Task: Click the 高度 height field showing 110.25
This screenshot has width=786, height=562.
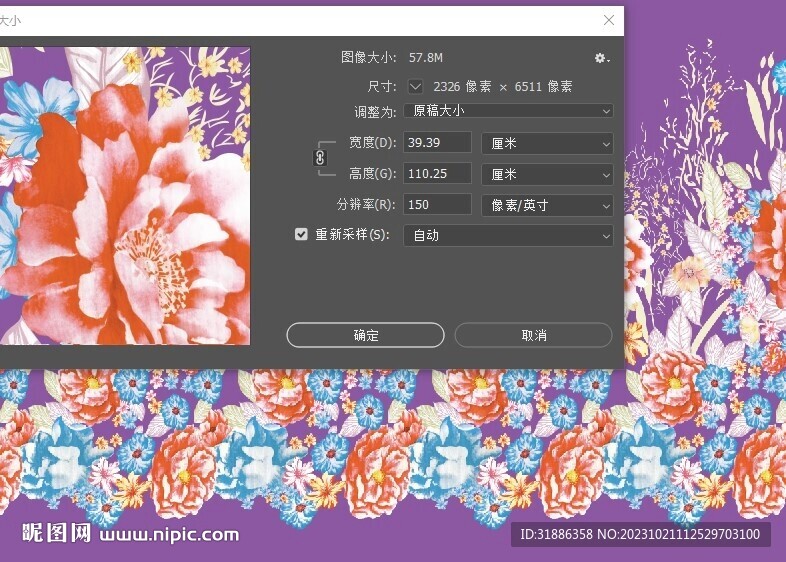Action: click(x=437, y=174)
